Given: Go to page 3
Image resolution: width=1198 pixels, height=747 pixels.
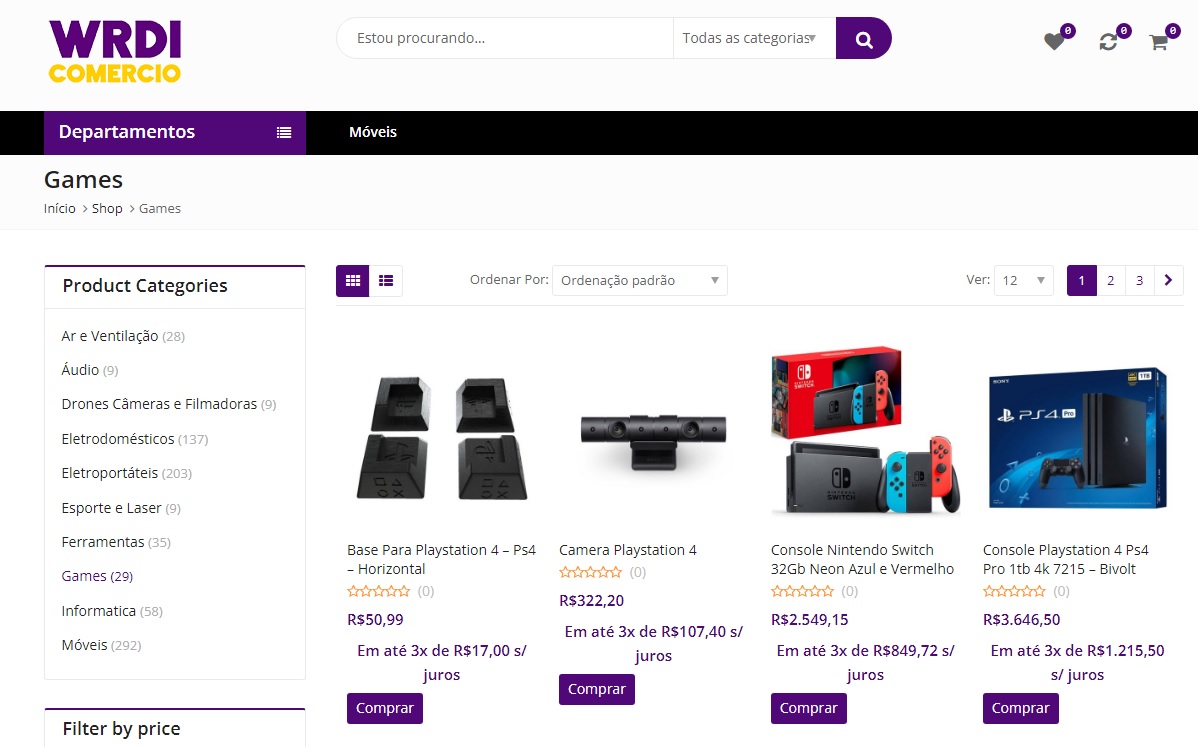Looking at the screenshot, I should coord(1139,280).
